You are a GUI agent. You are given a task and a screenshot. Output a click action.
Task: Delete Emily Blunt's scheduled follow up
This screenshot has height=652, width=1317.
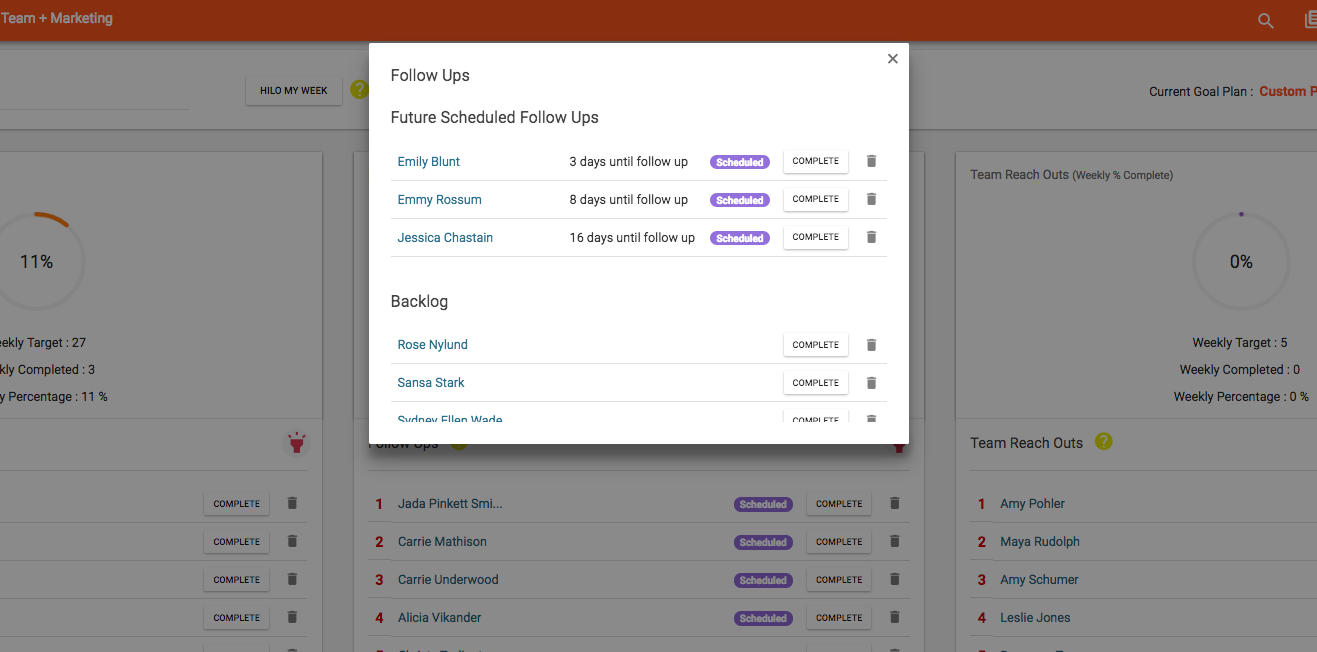click(871, 161)
